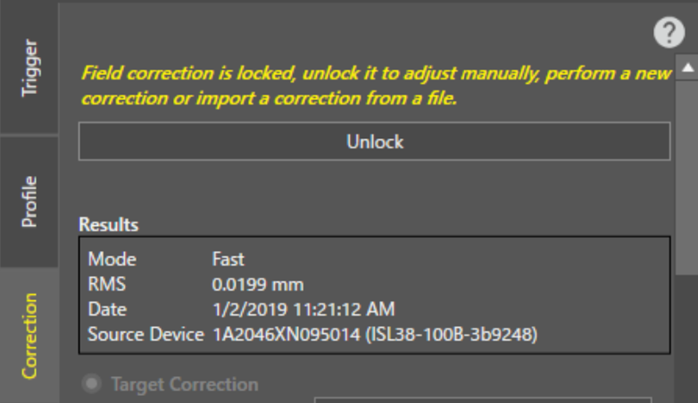Click the field below Target Correction
Viewport: 698px width, 403px height.
pos(490,399)
